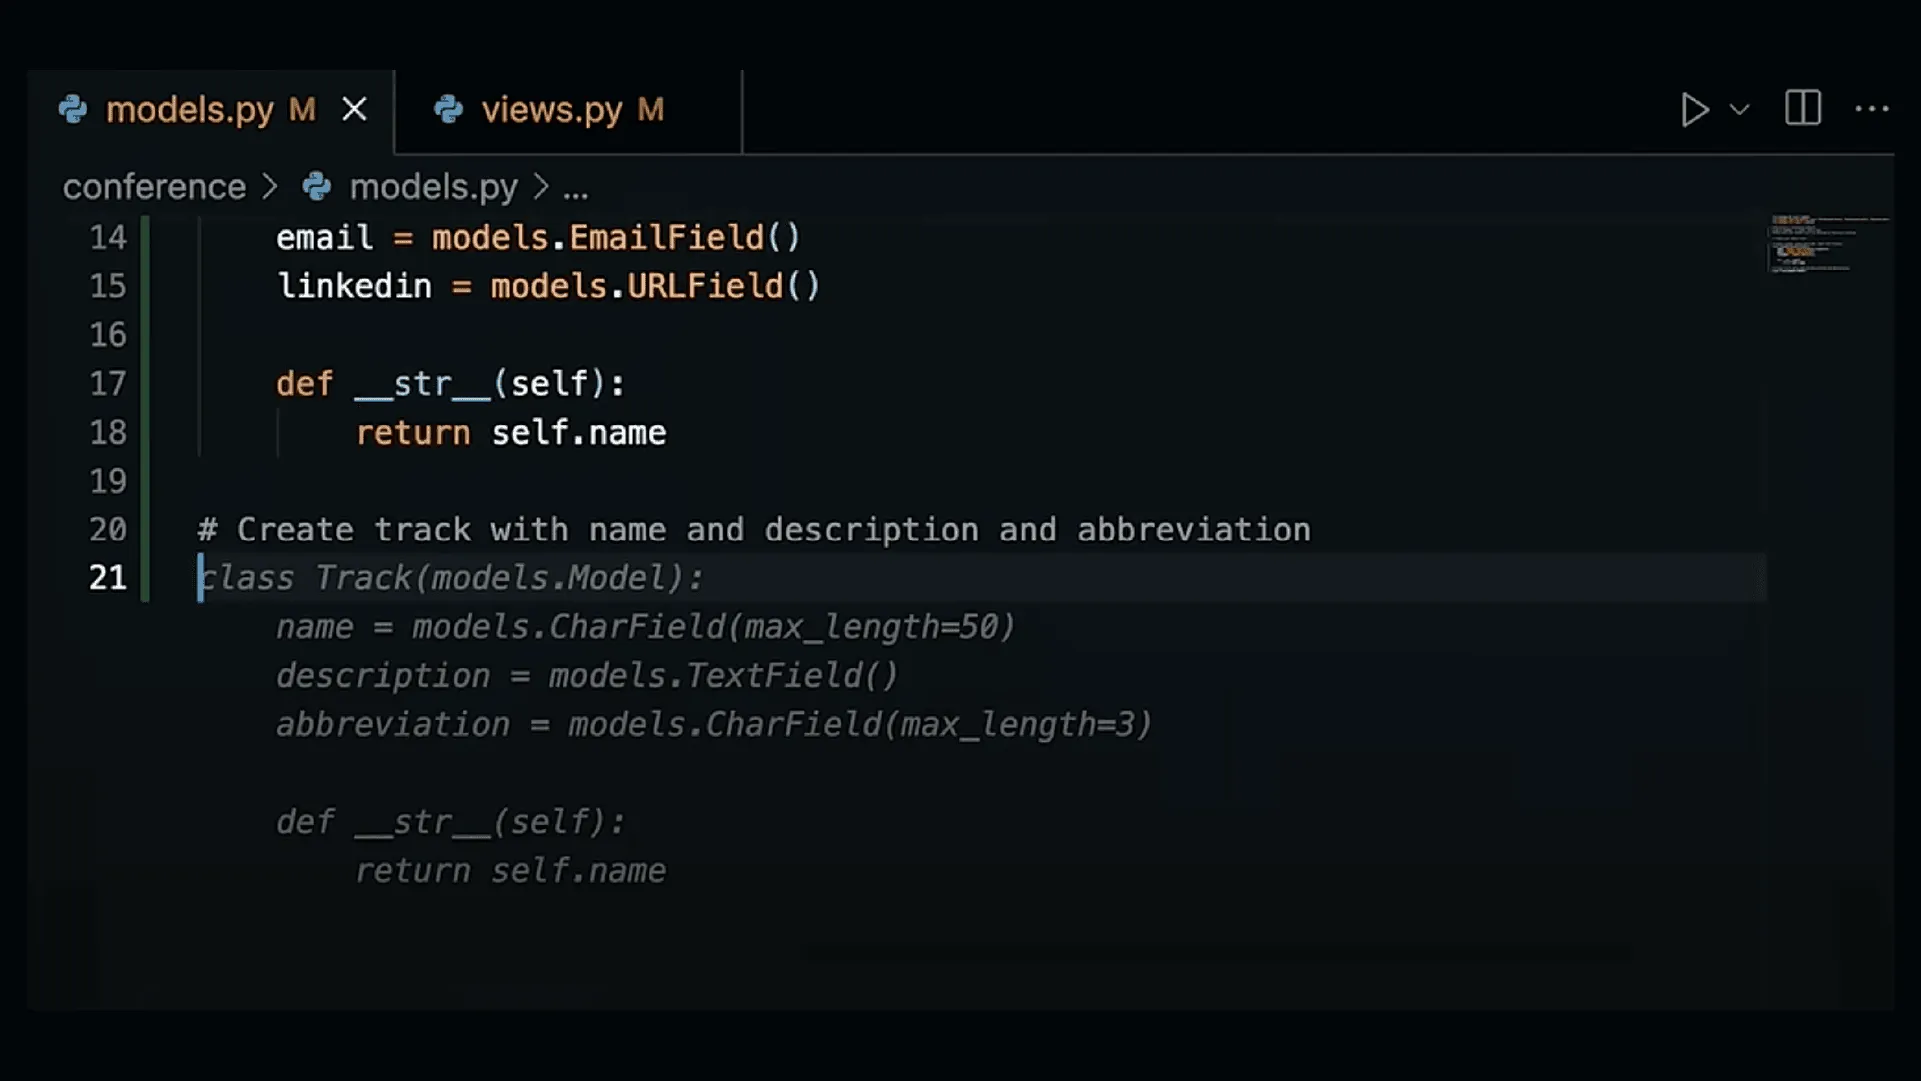The height and width of the screenshot is (1081, 1921).
Task: Click the def __str__(self) line 17
Action: click(451, 384)
